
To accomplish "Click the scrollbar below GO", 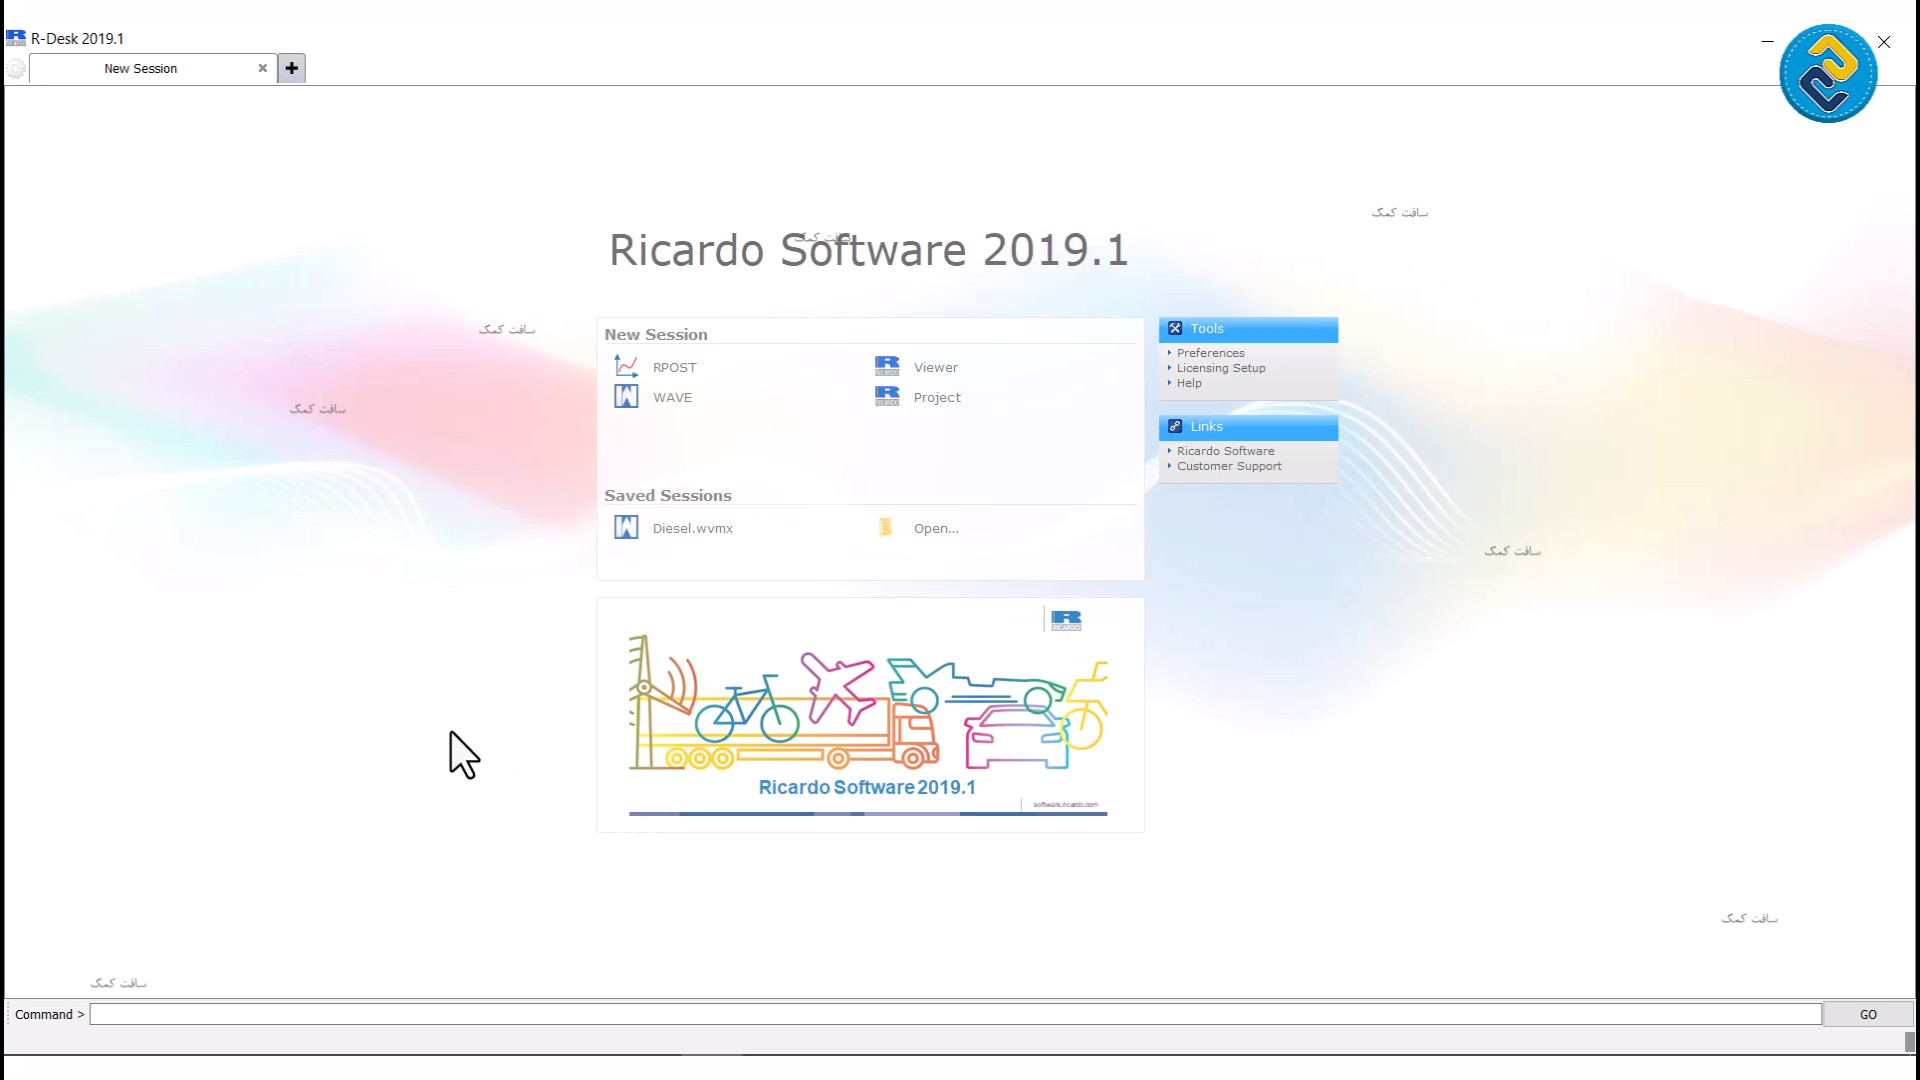I will [x=1909, y=1042].
